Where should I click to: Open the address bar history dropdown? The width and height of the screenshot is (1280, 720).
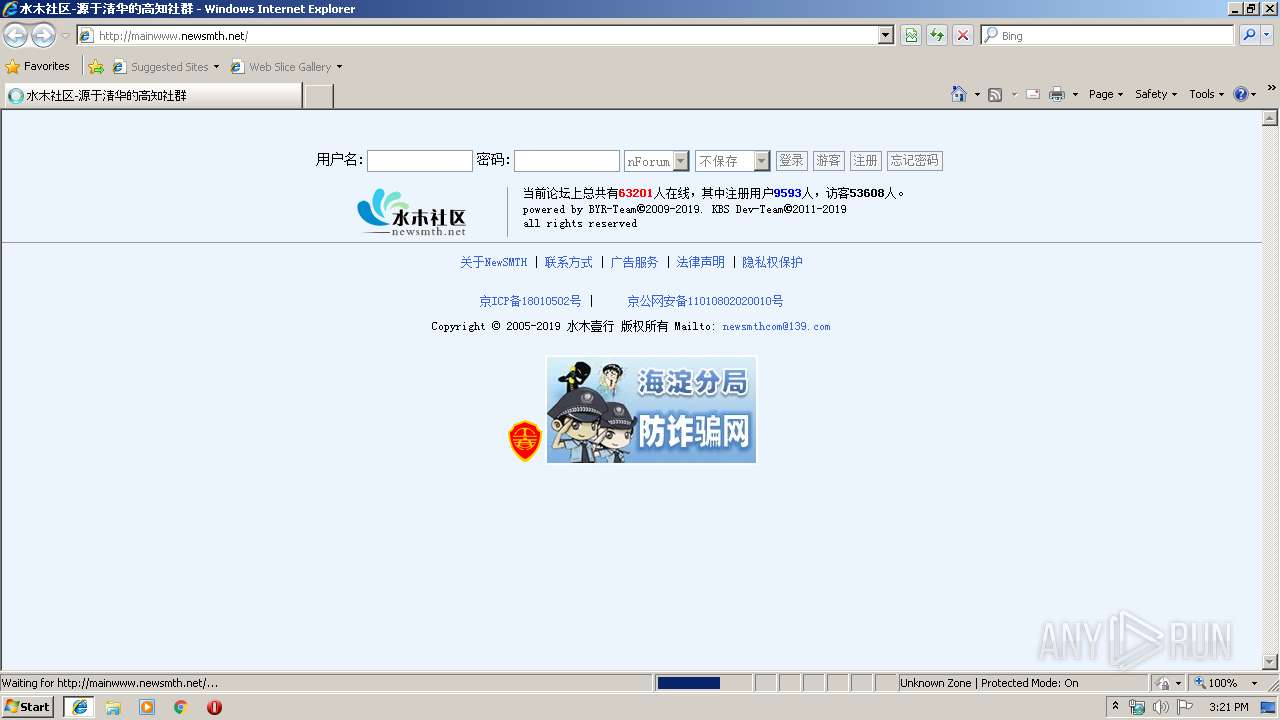886,35
